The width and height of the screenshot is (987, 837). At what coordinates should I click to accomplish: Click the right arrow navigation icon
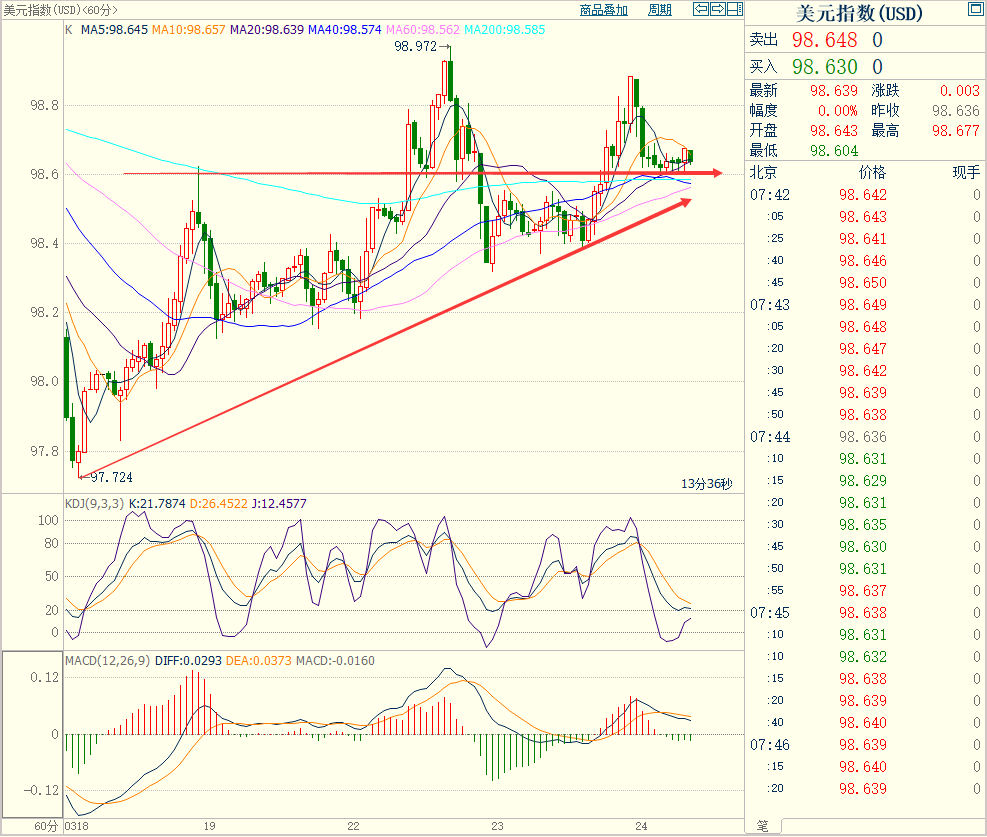[718, 10]
